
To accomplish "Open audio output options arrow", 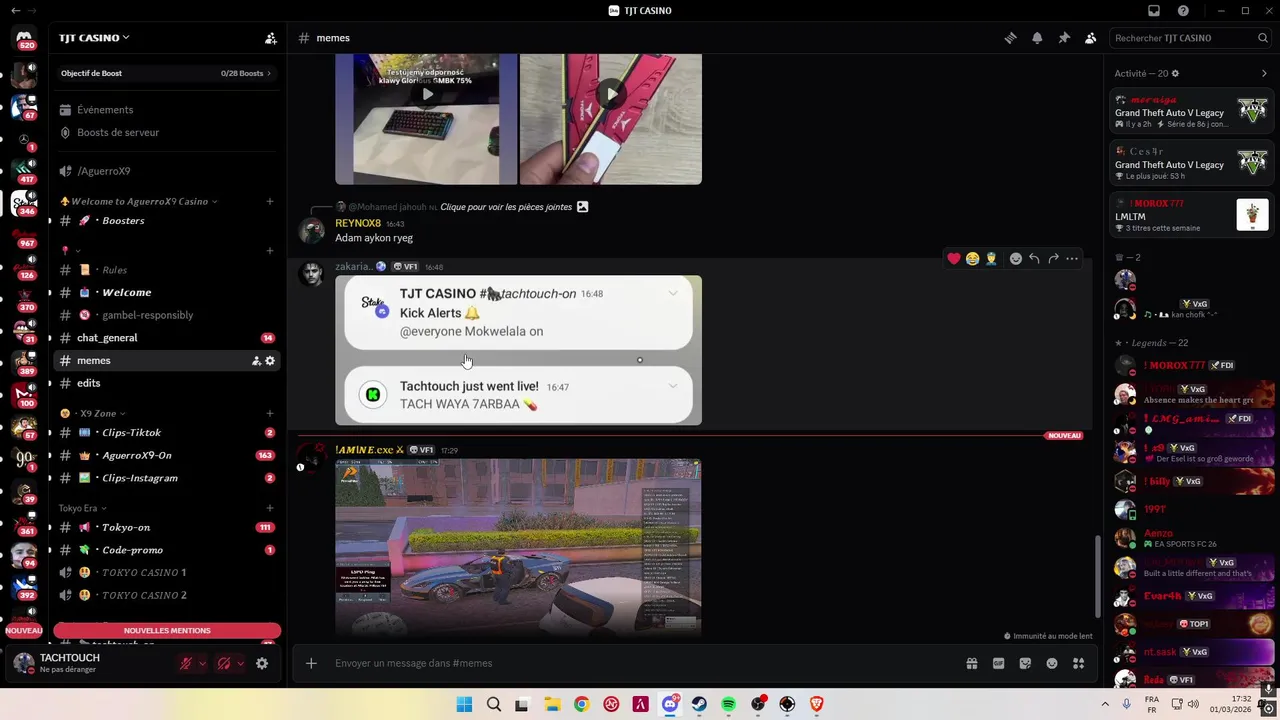I will click(x=240, y=663).
